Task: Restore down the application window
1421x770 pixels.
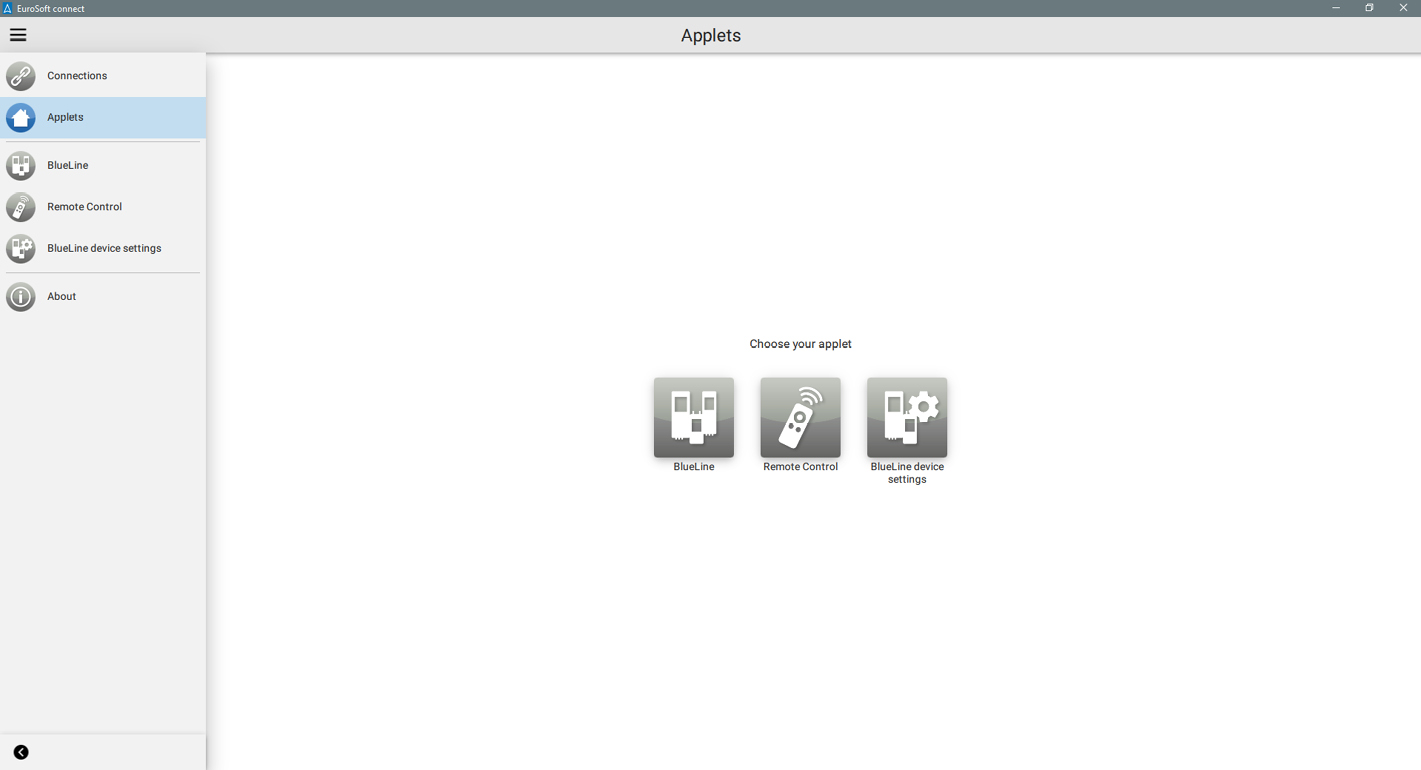Action: [1369, 8]
